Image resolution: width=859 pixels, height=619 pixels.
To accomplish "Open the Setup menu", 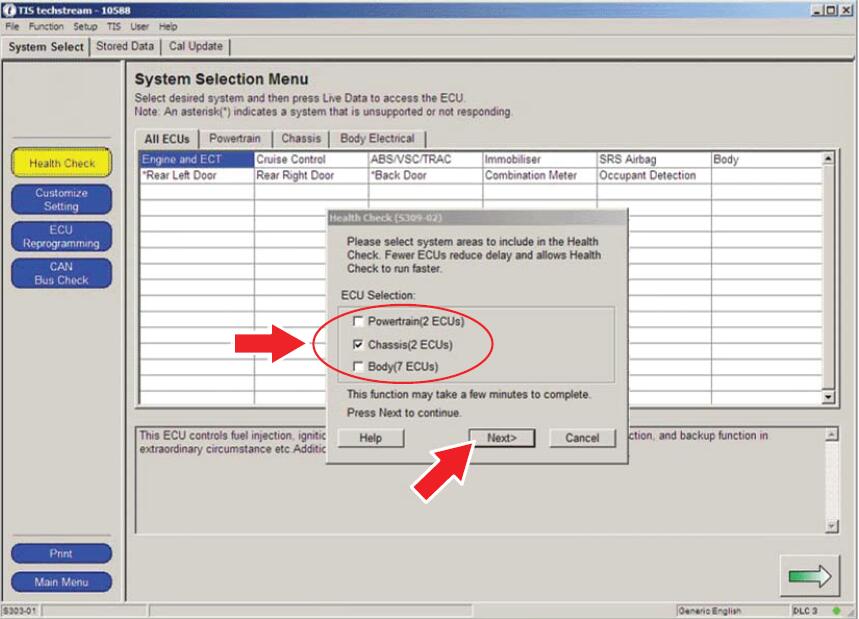I will [85, 26].
